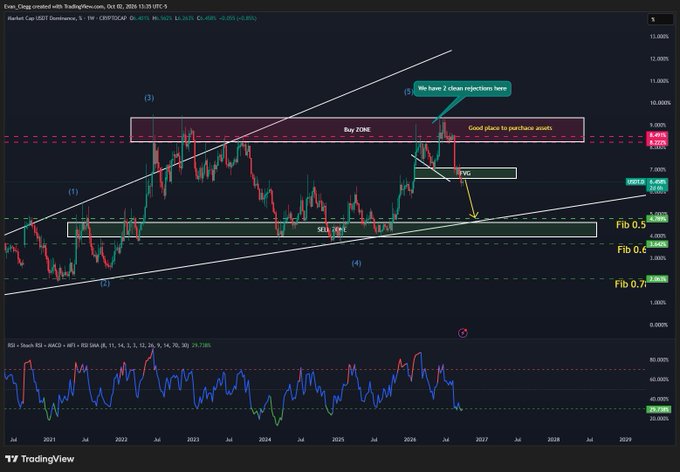Click the SELL ZONE rectangle label
Screen dimensions: 680x472
(332, 229)
